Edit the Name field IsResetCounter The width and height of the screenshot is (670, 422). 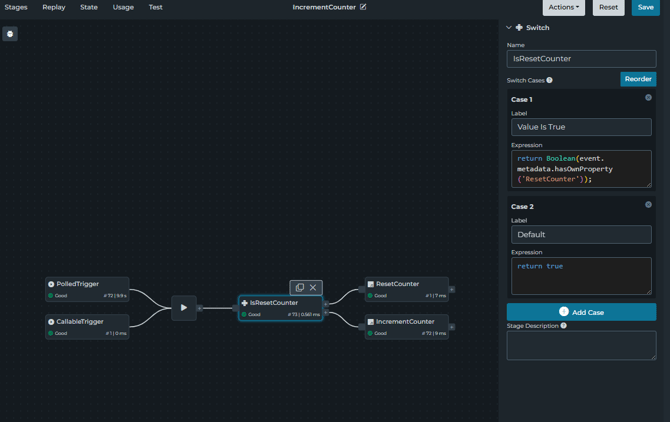(x=581, y=59)
